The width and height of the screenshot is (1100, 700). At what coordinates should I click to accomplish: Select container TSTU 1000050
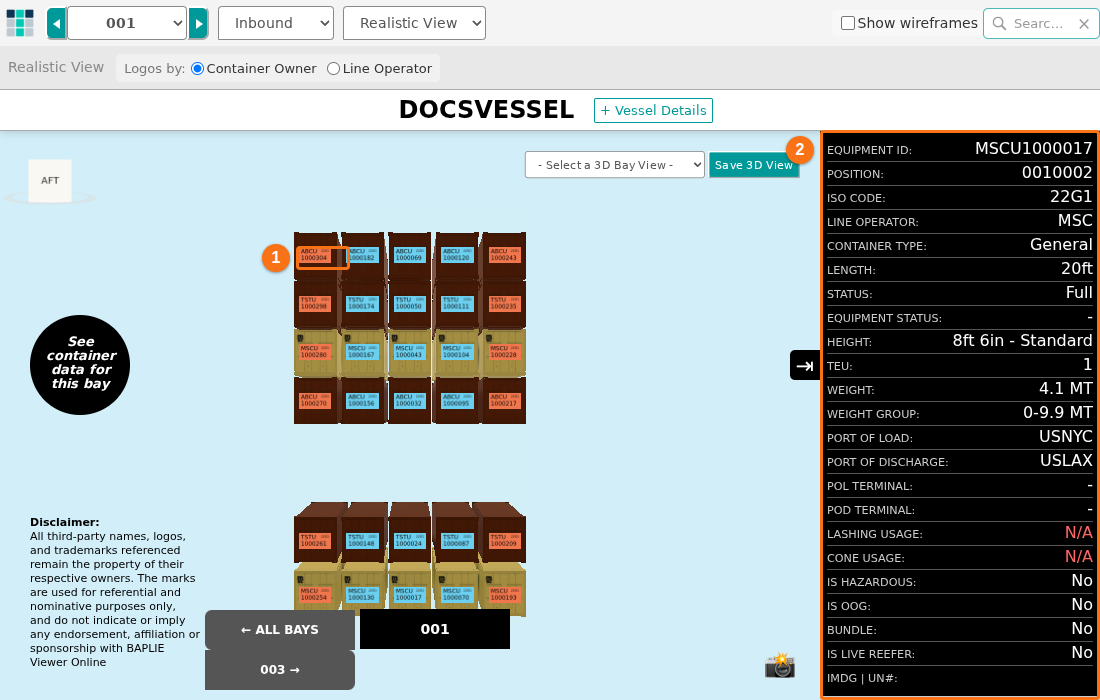[409, 303]
